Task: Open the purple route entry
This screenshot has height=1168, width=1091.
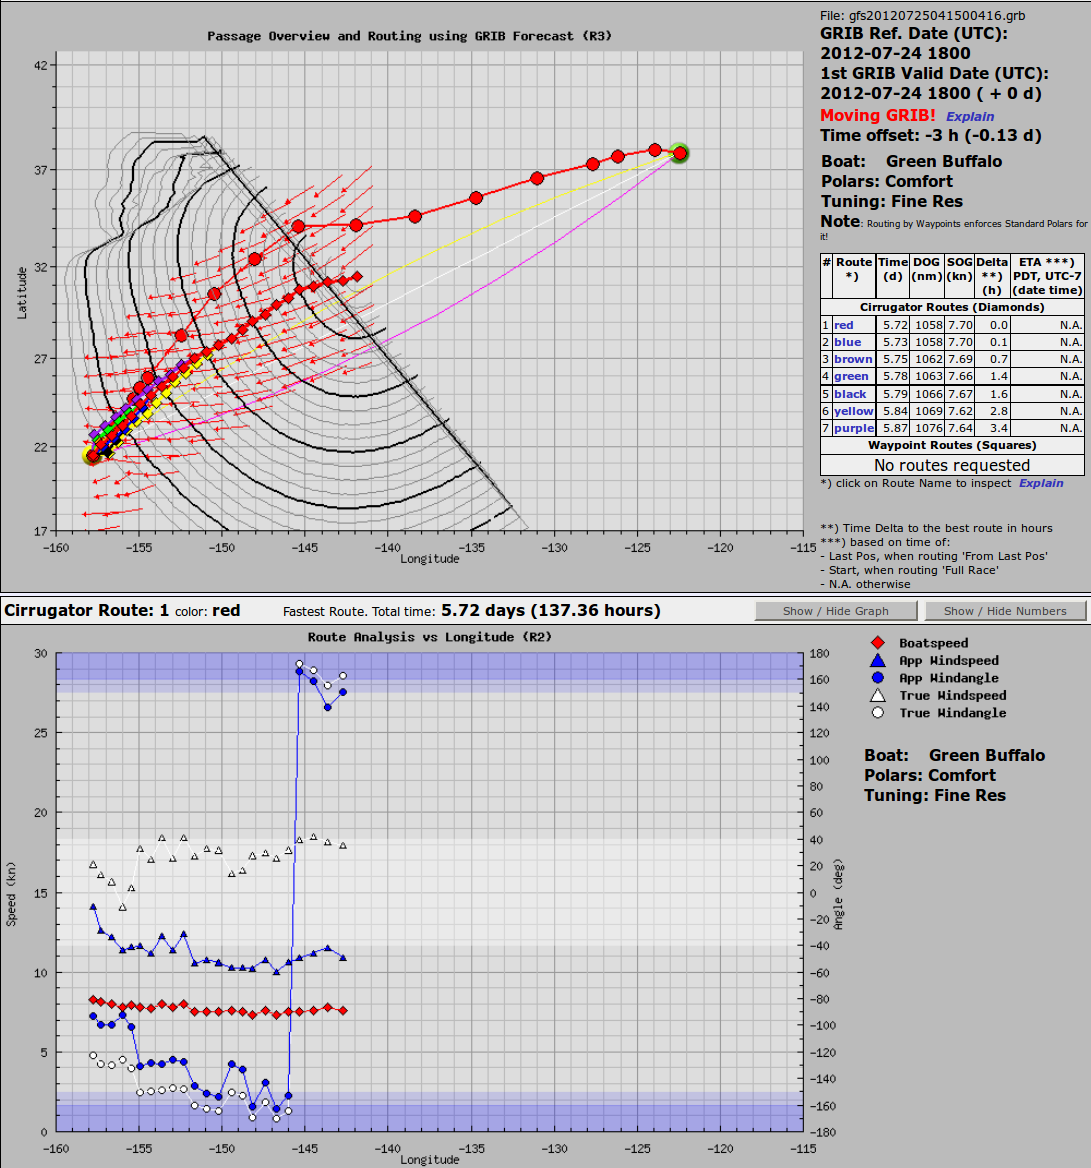Action: tap(853, 428)
